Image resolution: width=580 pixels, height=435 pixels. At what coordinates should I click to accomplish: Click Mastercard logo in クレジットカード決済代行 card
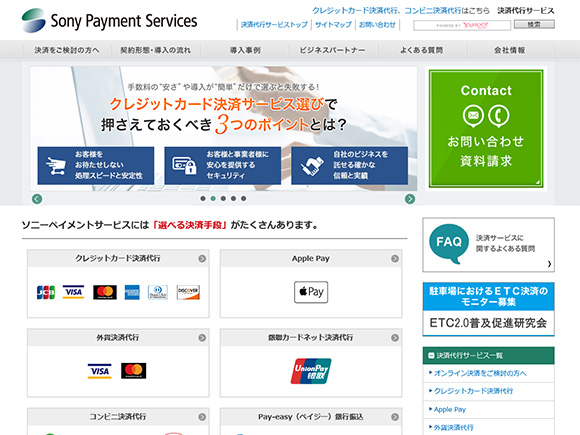[x=105, y=292]
